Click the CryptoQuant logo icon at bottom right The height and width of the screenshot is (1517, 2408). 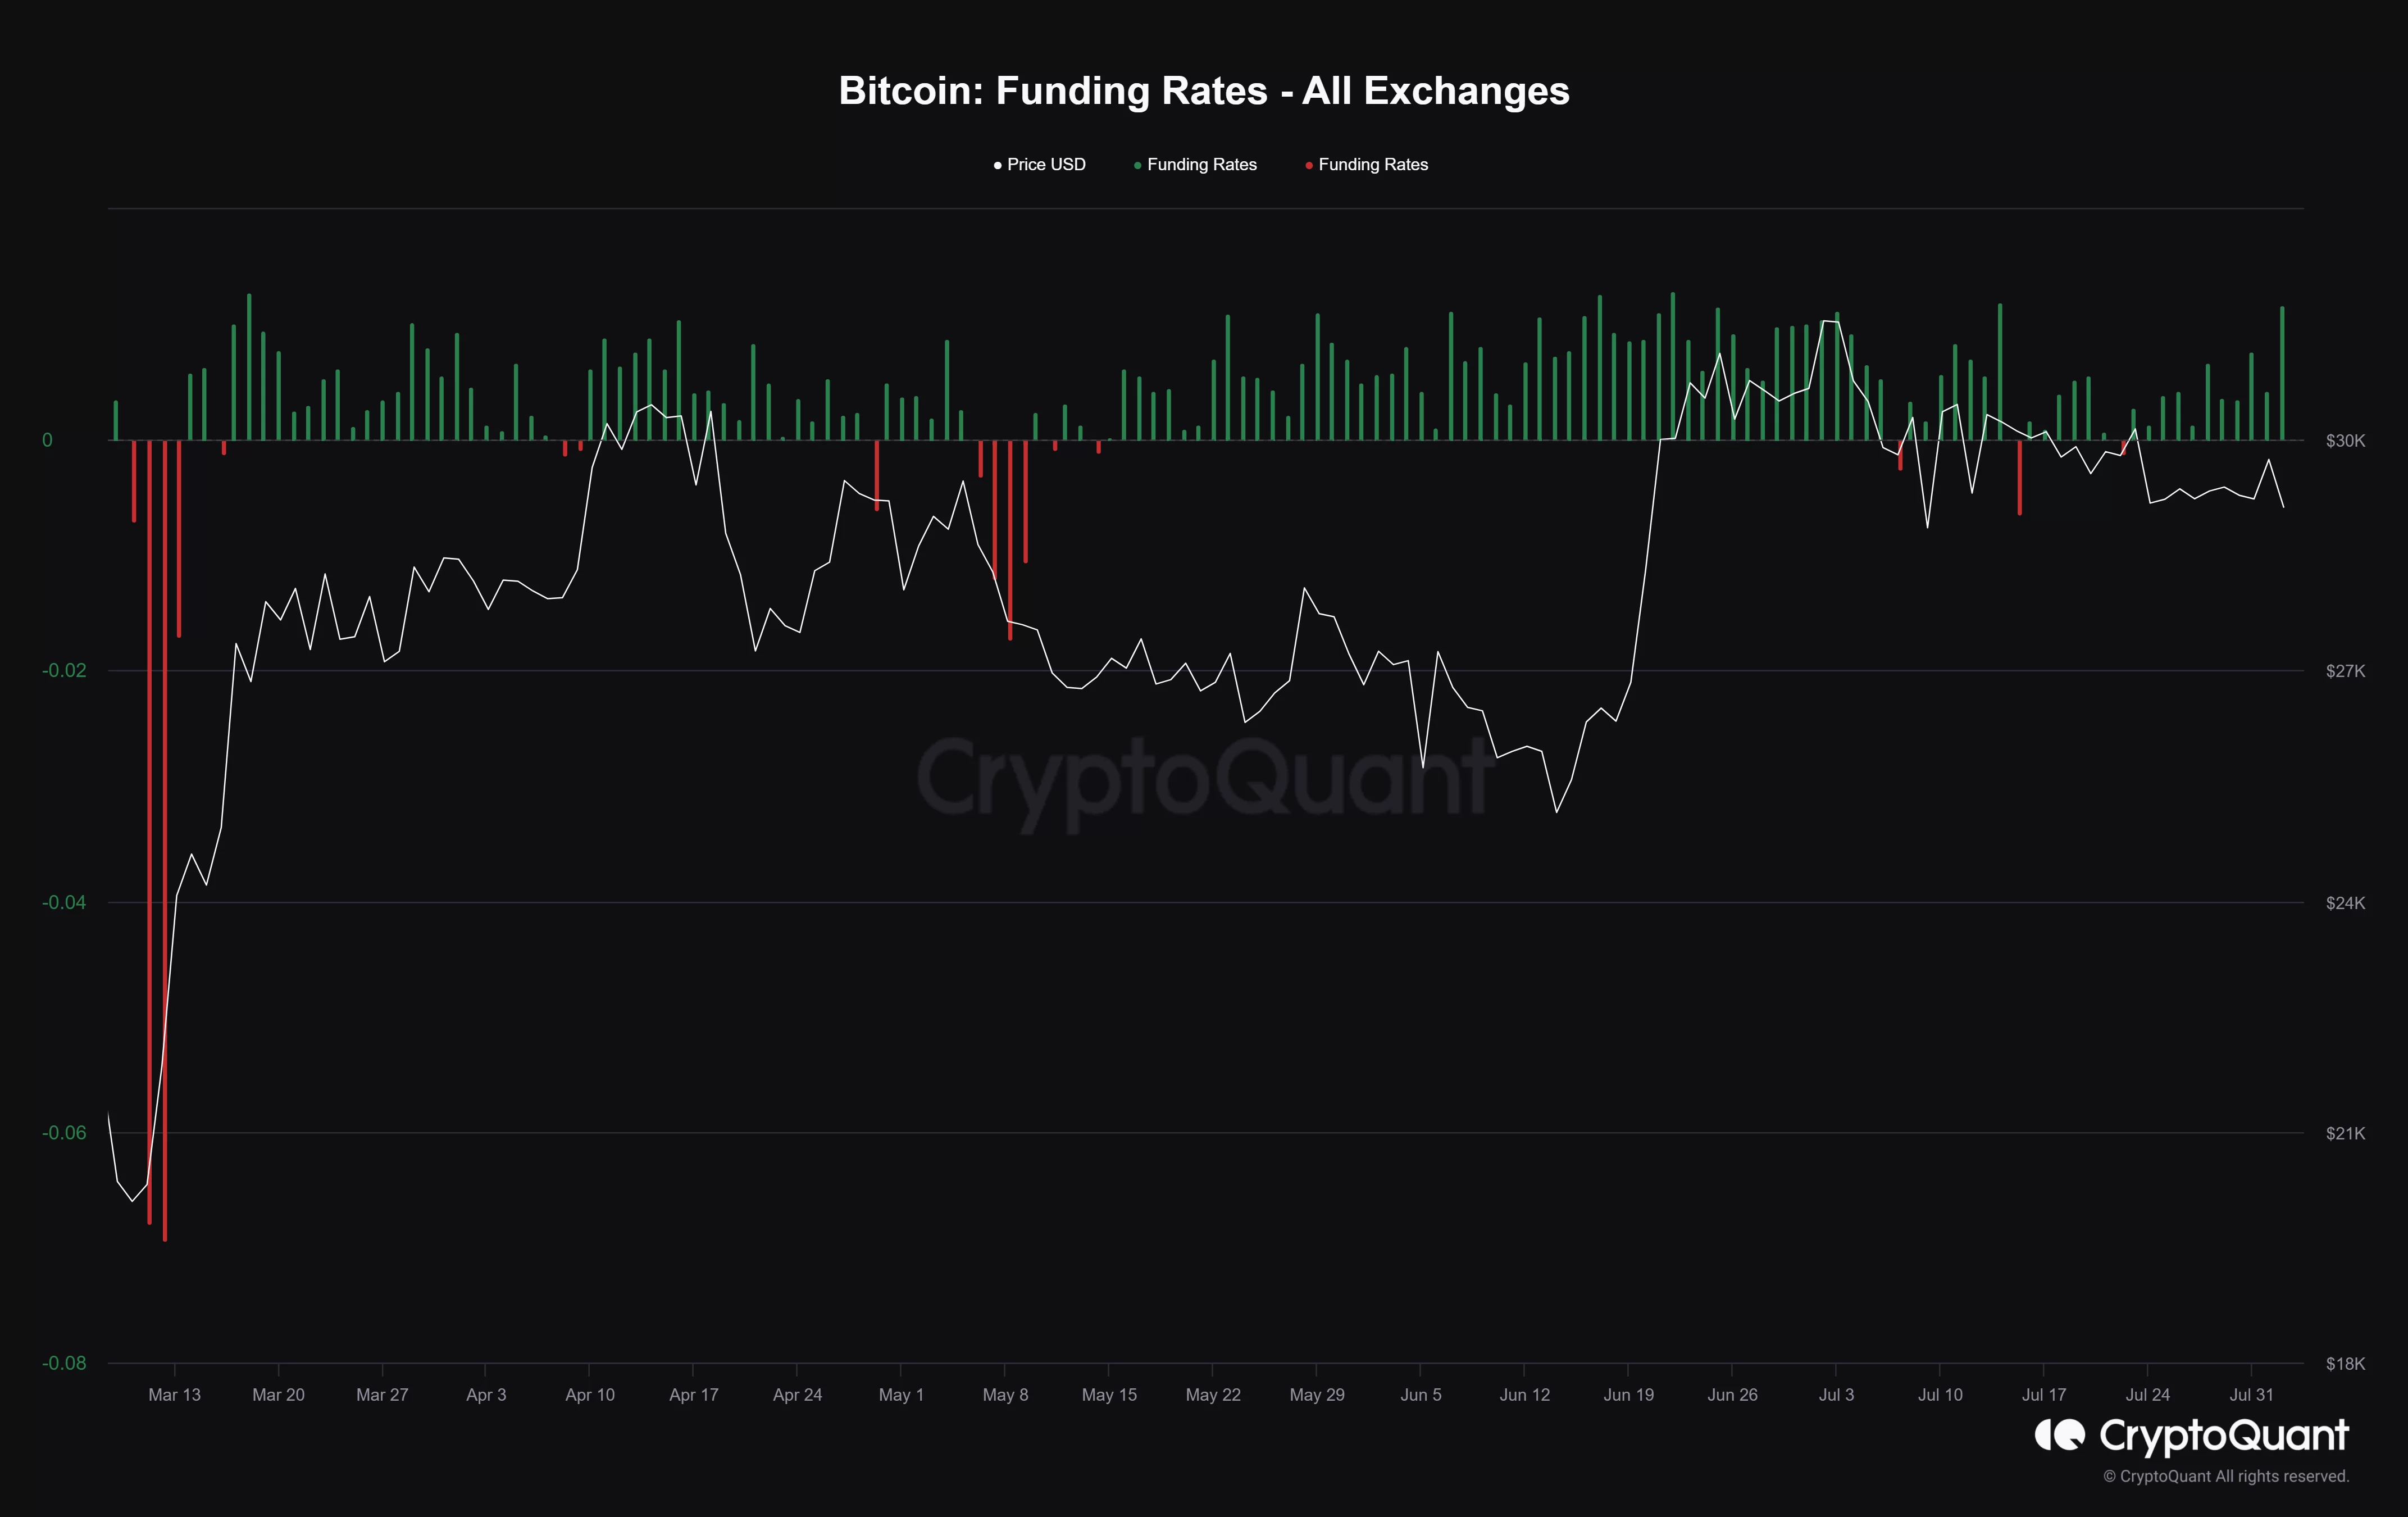(2060, 1435)
